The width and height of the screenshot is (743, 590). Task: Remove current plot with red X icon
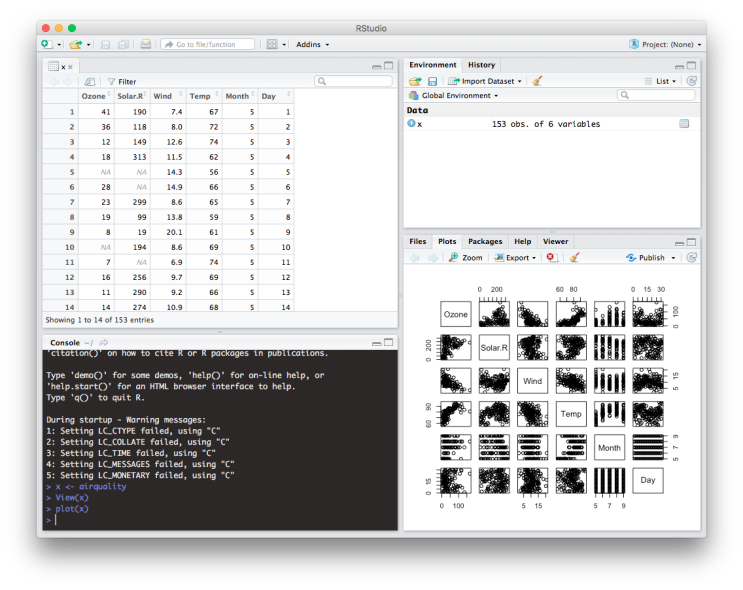[x=551, y=257]
